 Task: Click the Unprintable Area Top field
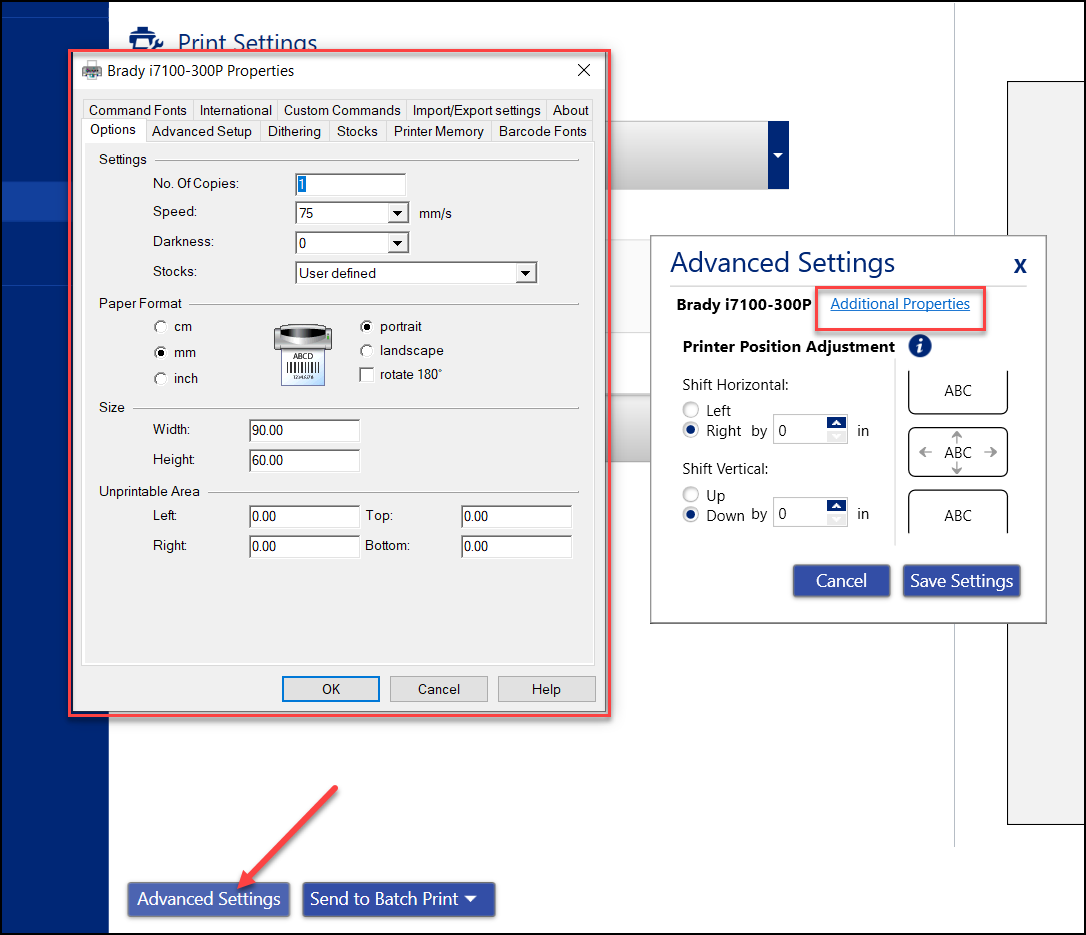pyautogui.click(x=517, y=517)
